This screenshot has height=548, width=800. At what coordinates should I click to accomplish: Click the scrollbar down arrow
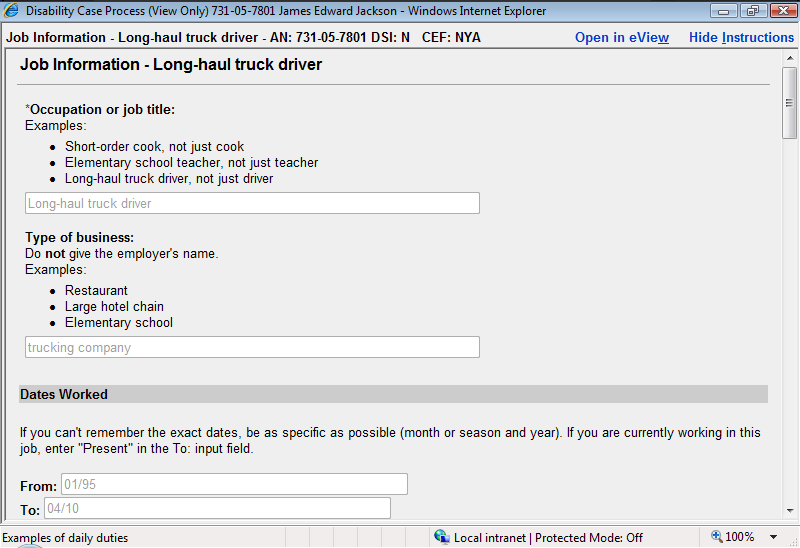(x=789, y=510)
